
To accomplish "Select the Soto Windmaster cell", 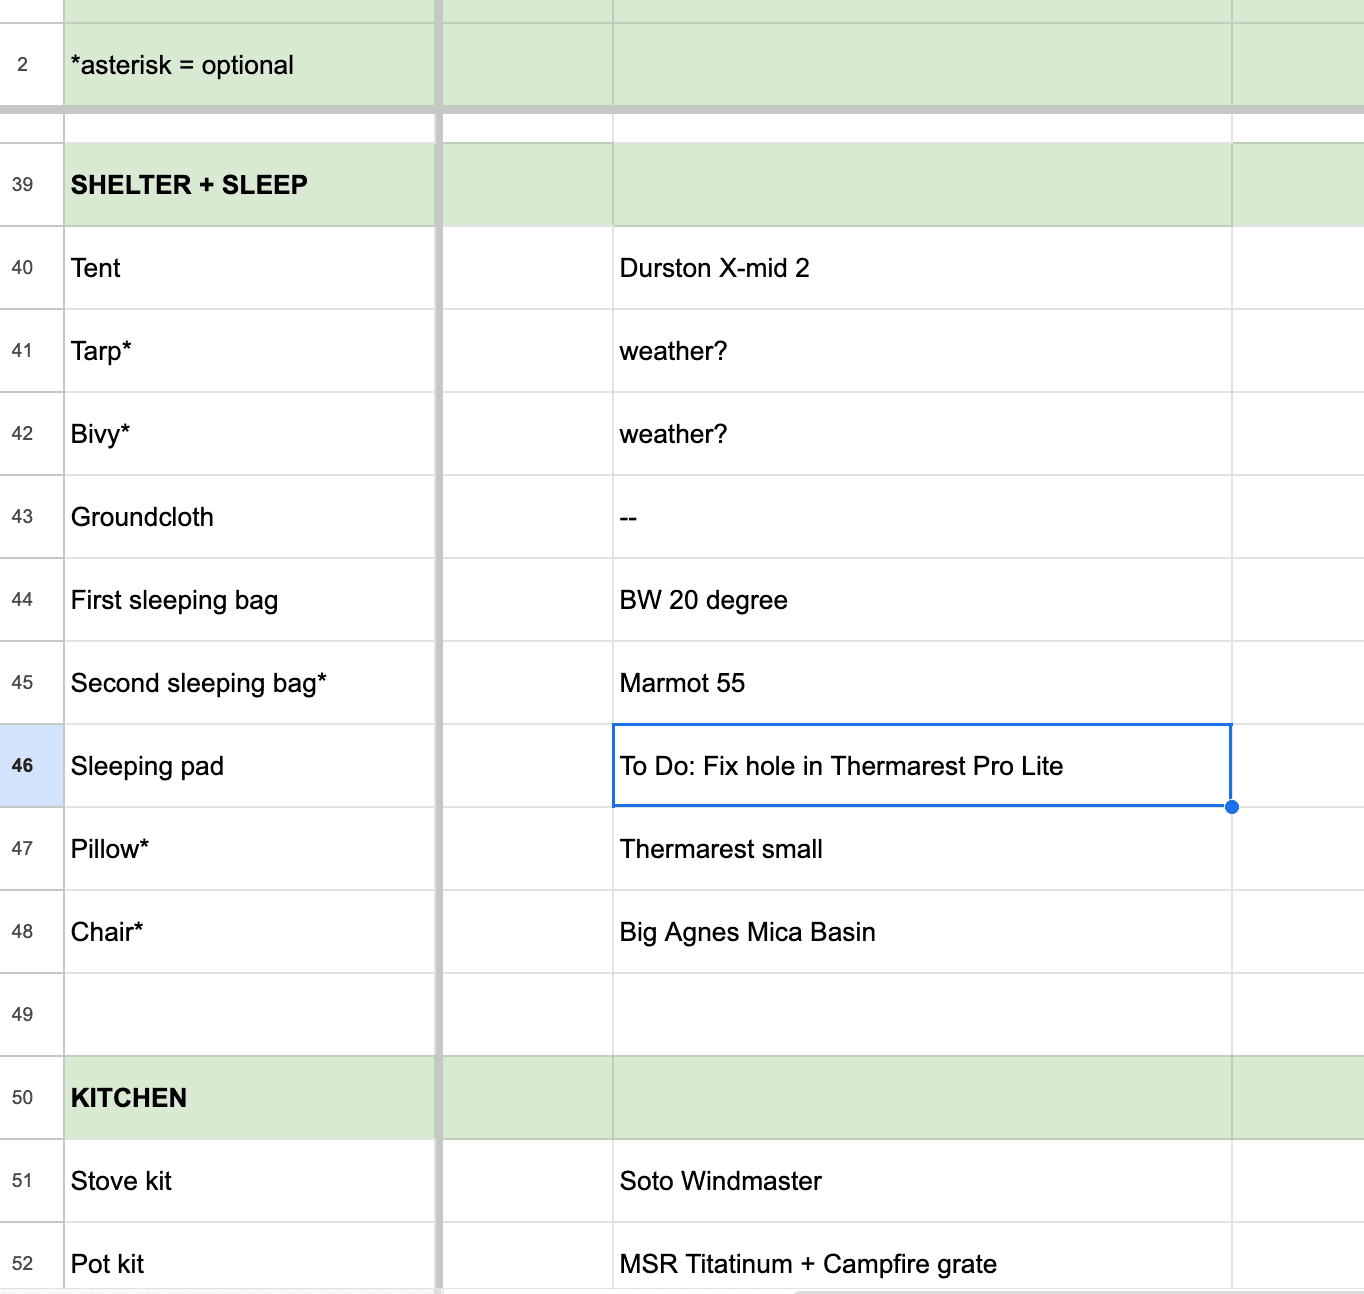I will pyautogui.click(x=922, y=1181).
